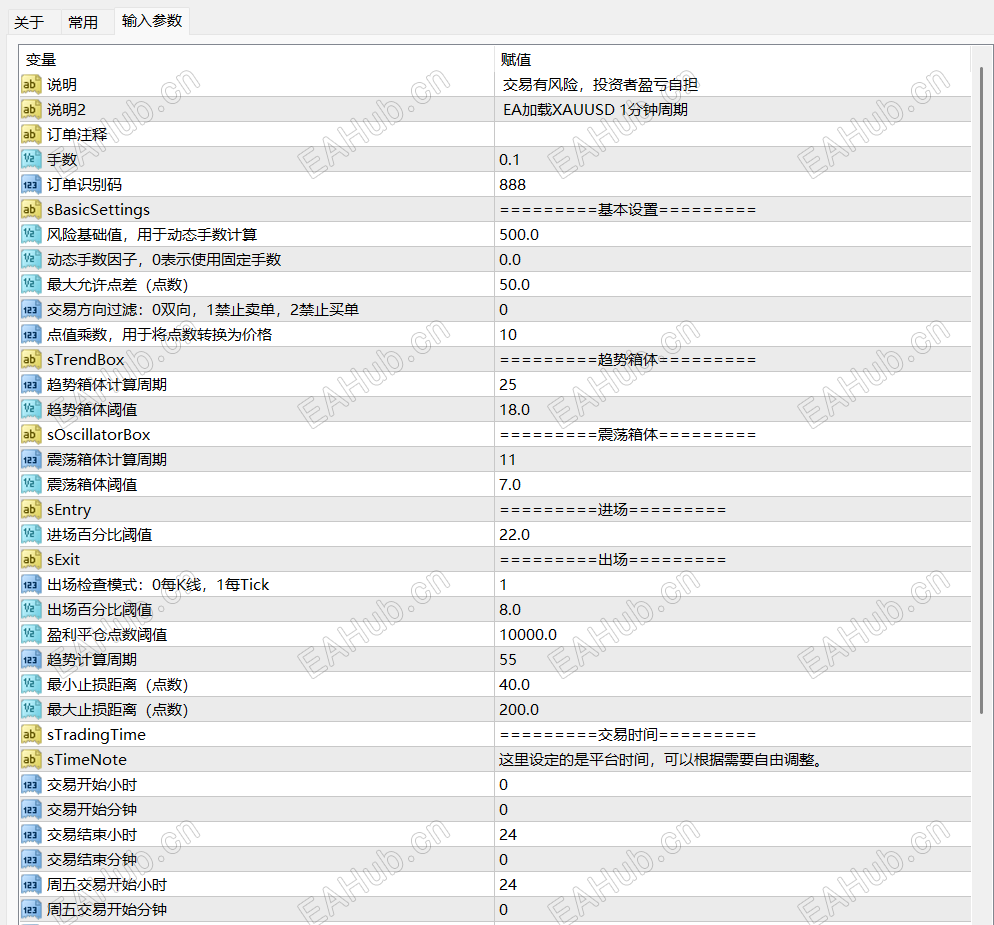Click the string icon beside sOscillatorBox

coord(30,434)
